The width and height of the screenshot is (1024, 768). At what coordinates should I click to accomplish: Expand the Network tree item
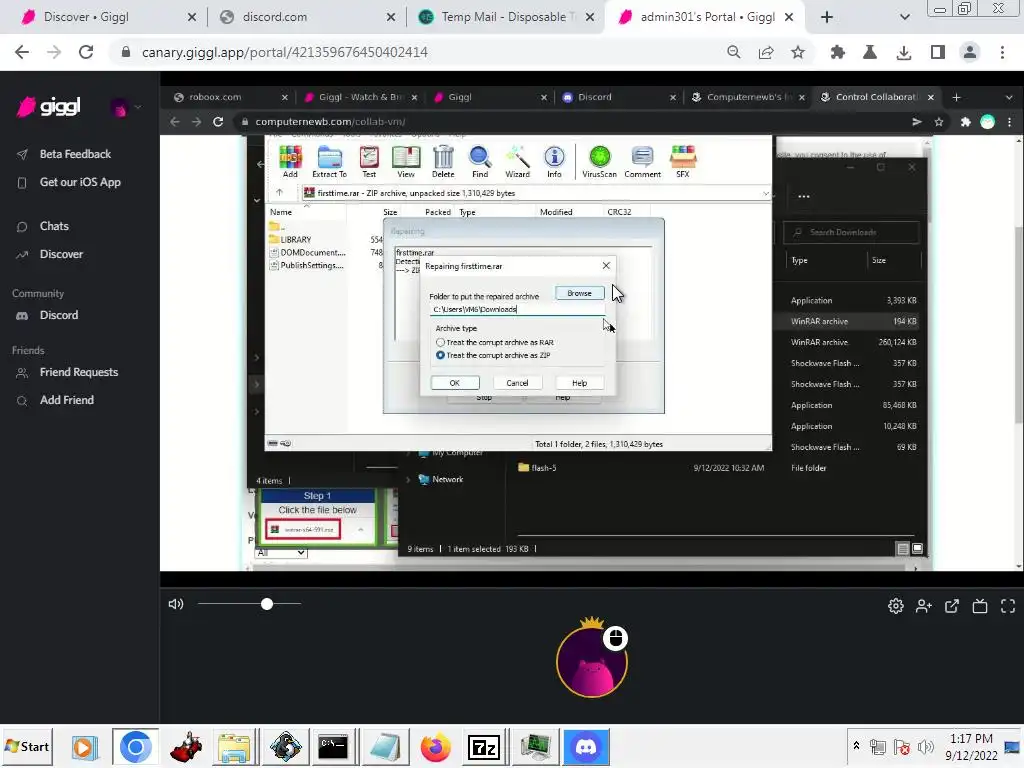[x=409, y=479]
